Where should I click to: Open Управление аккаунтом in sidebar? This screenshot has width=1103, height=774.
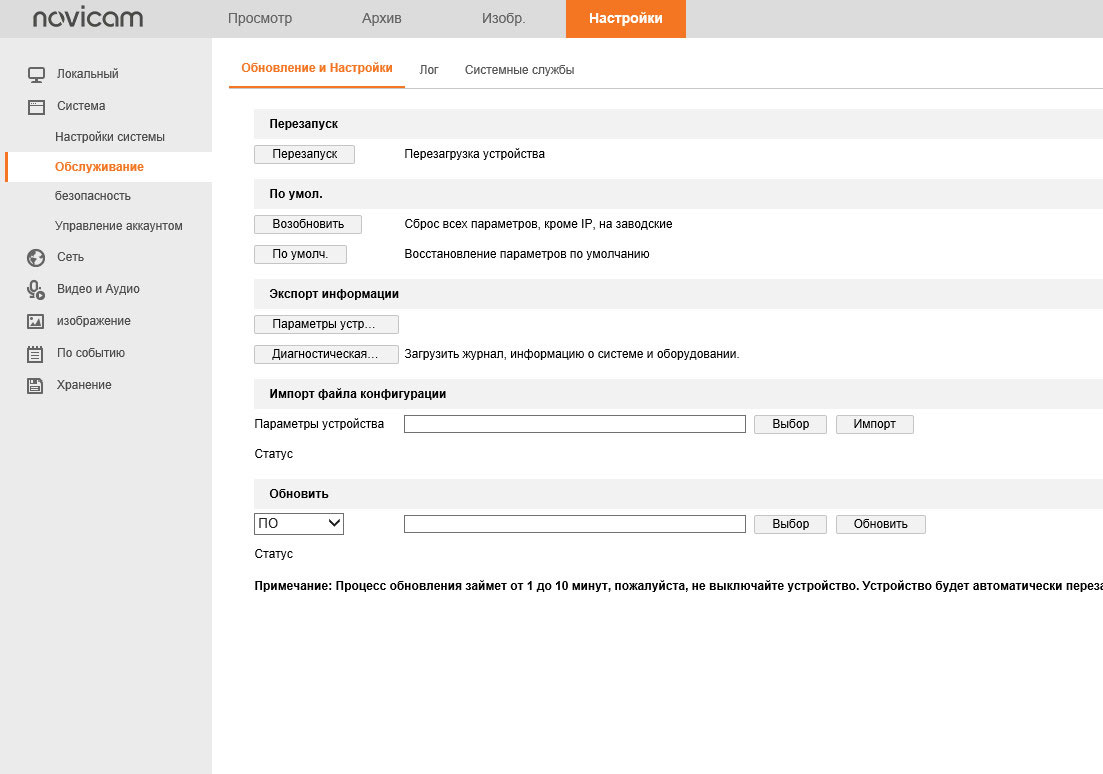(x=119, y=226)
